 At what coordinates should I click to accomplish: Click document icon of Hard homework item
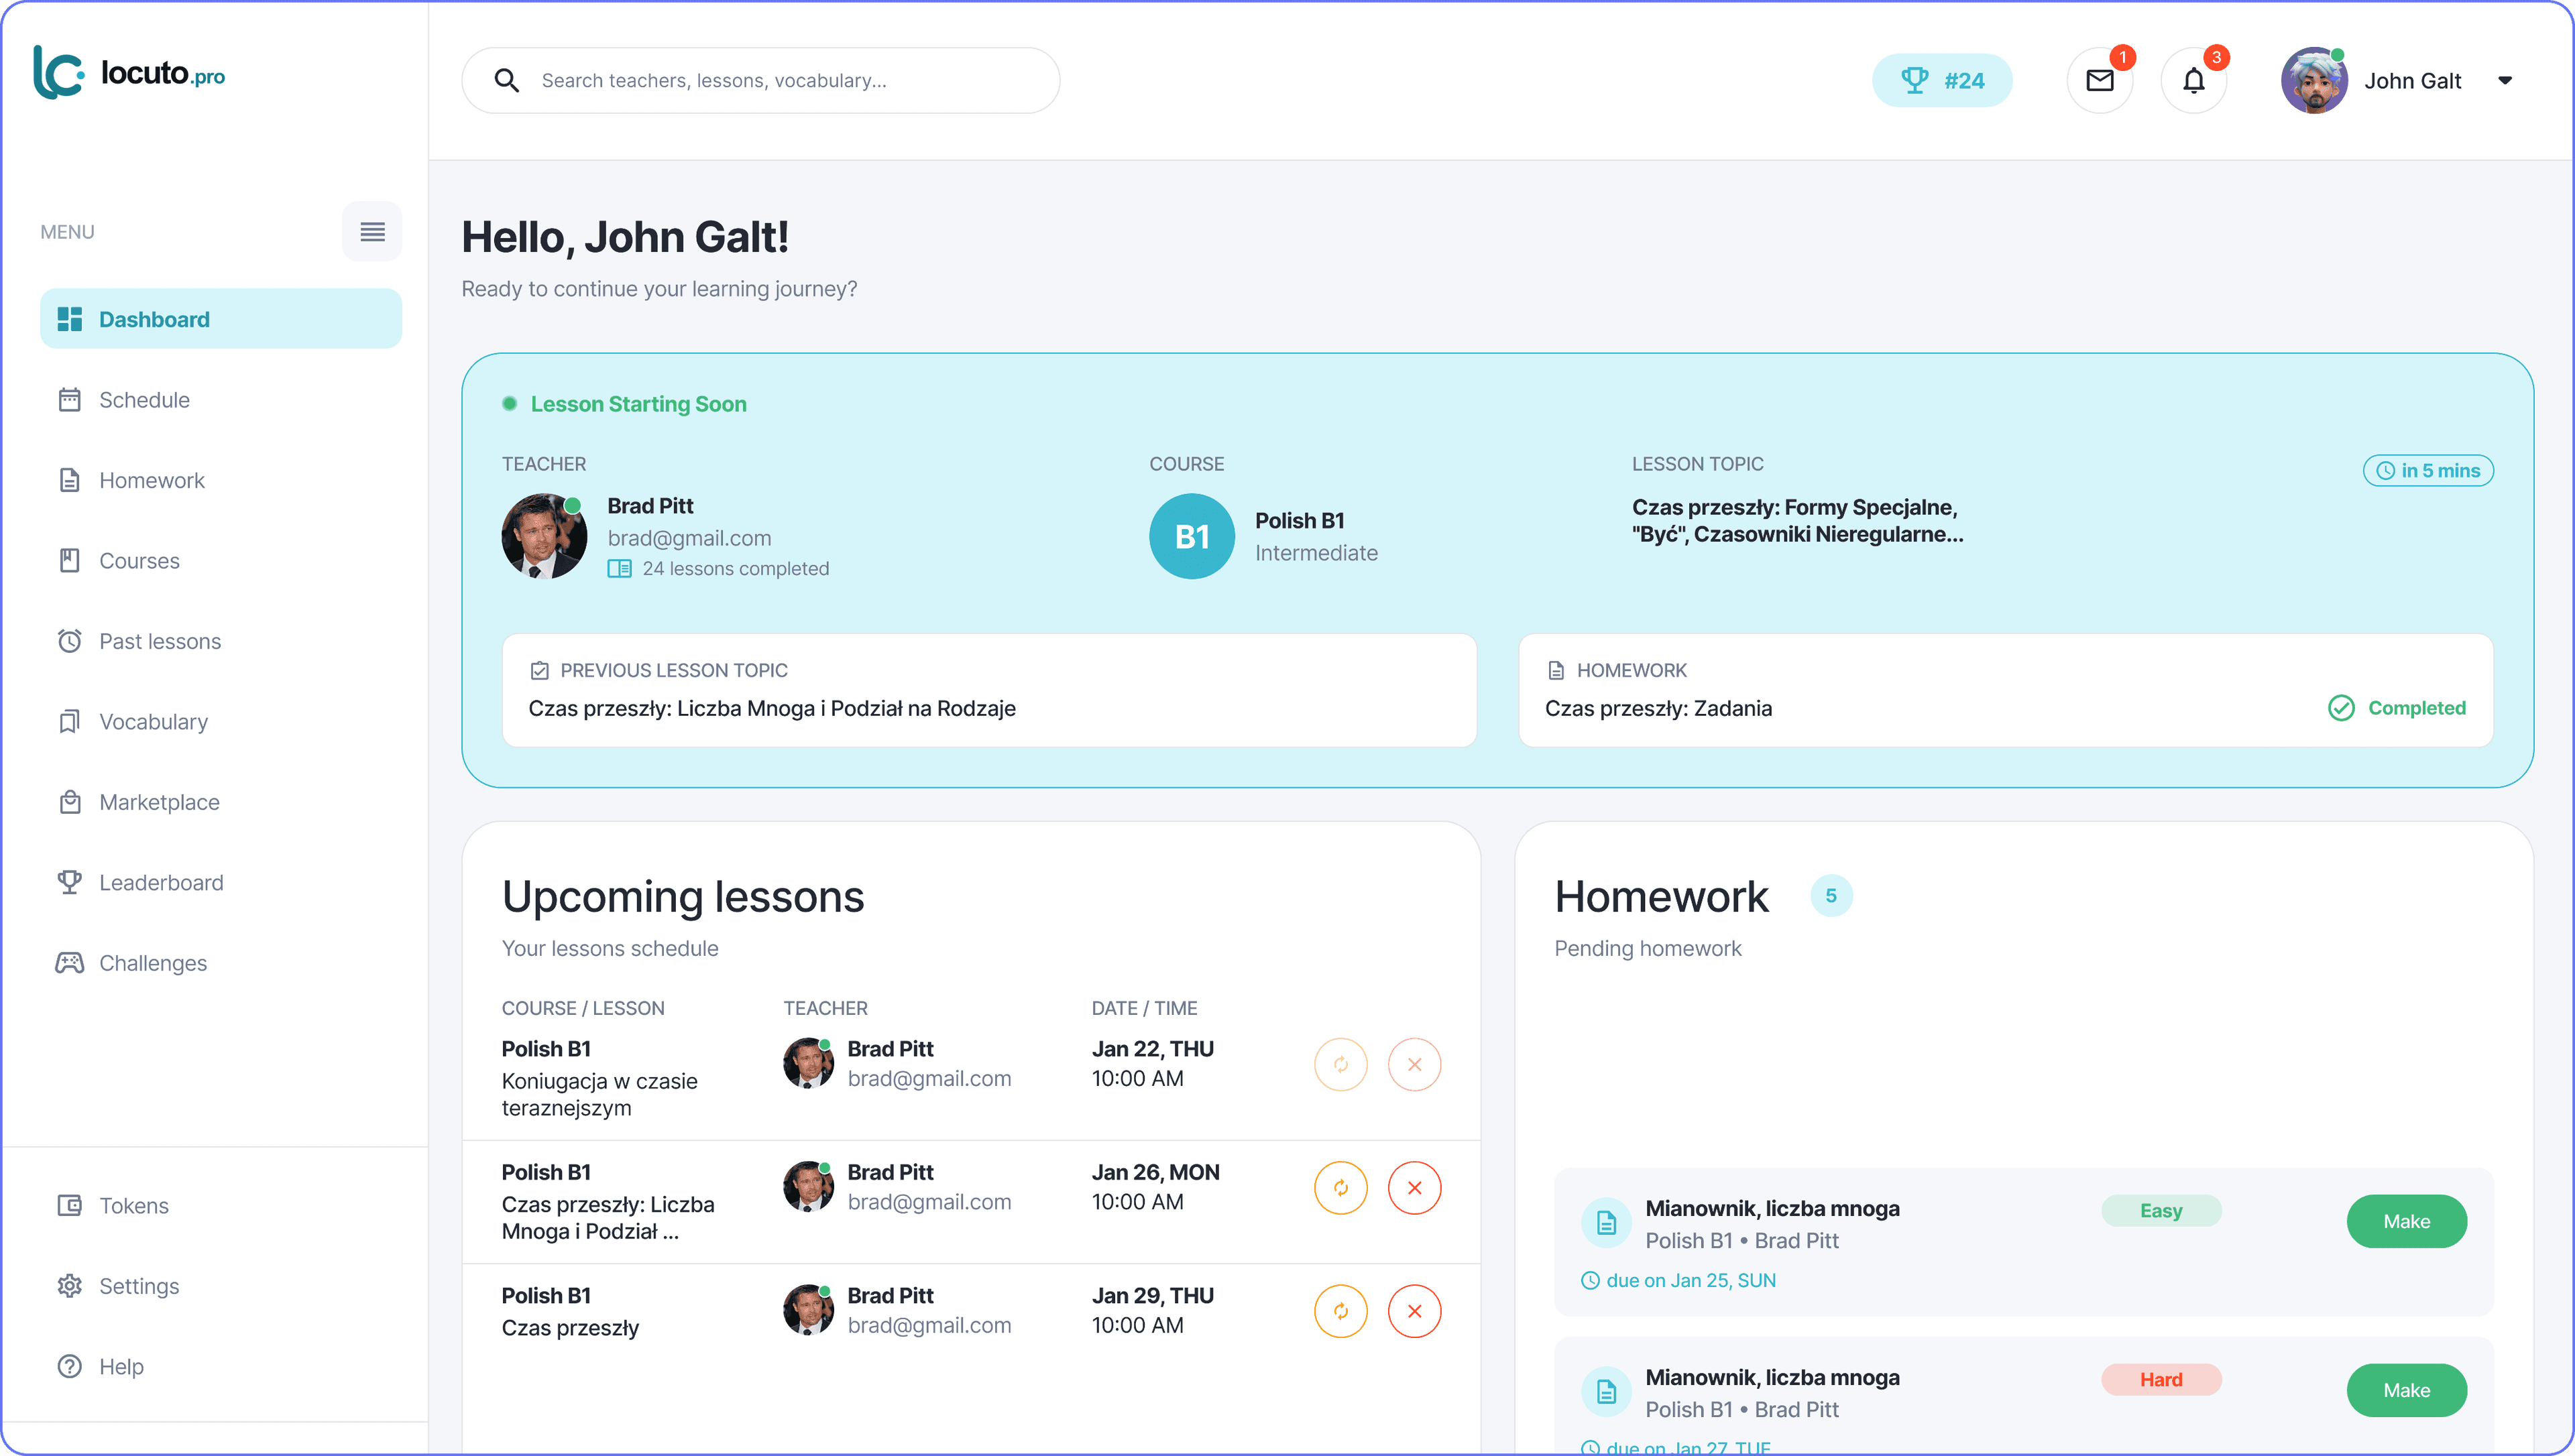click(1606, 1391)
